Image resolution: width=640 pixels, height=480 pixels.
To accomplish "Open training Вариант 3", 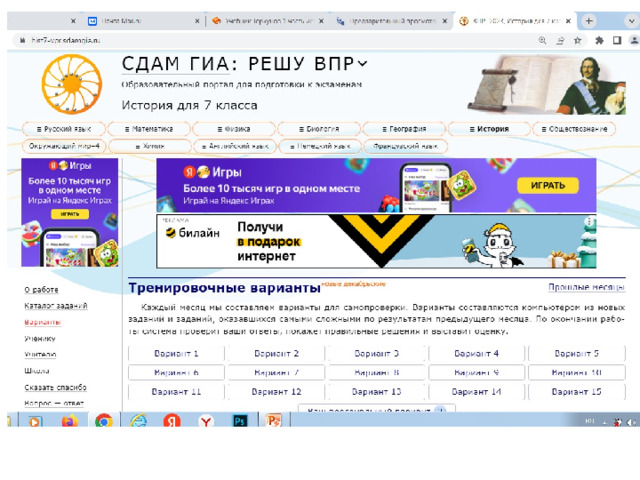I will 376,353.
